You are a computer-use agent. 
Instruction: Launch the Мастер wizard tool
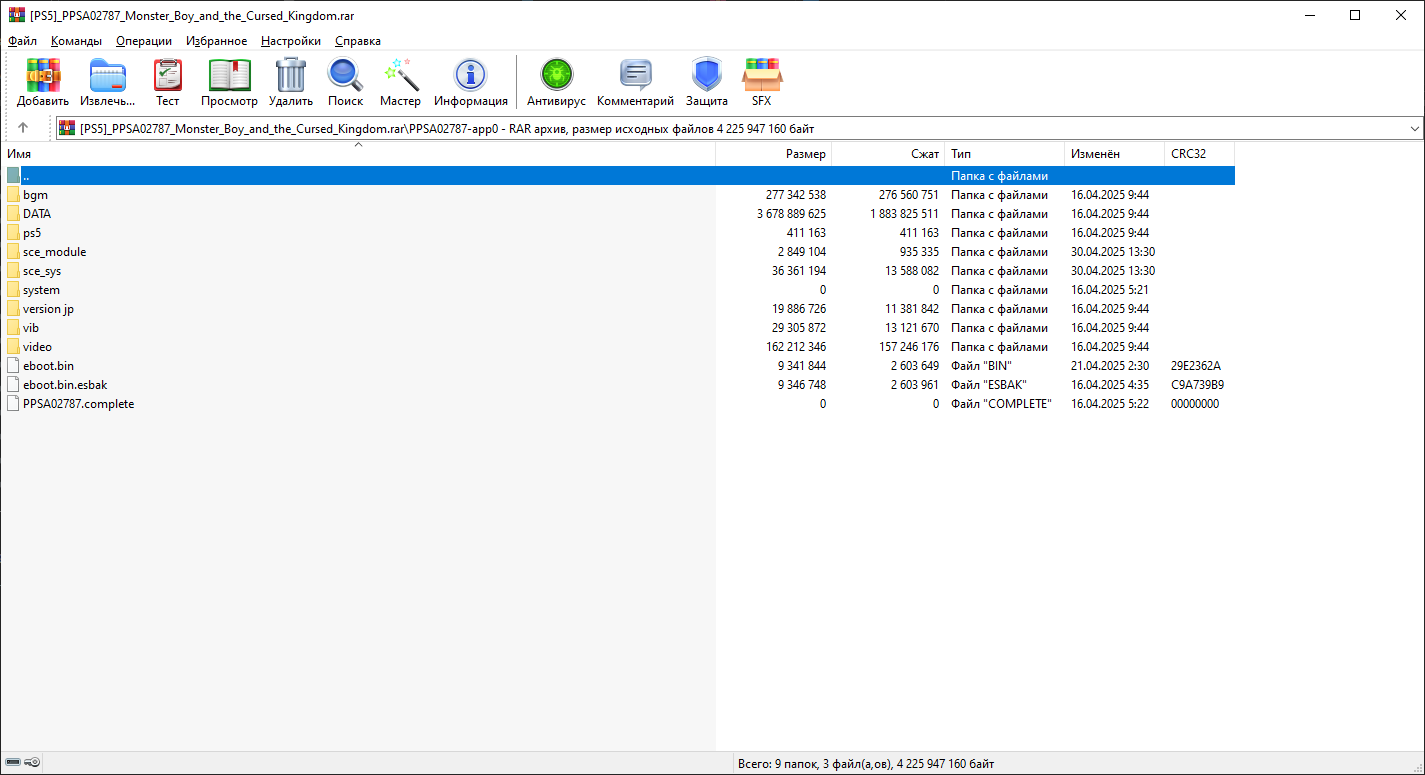coord(400,82)
